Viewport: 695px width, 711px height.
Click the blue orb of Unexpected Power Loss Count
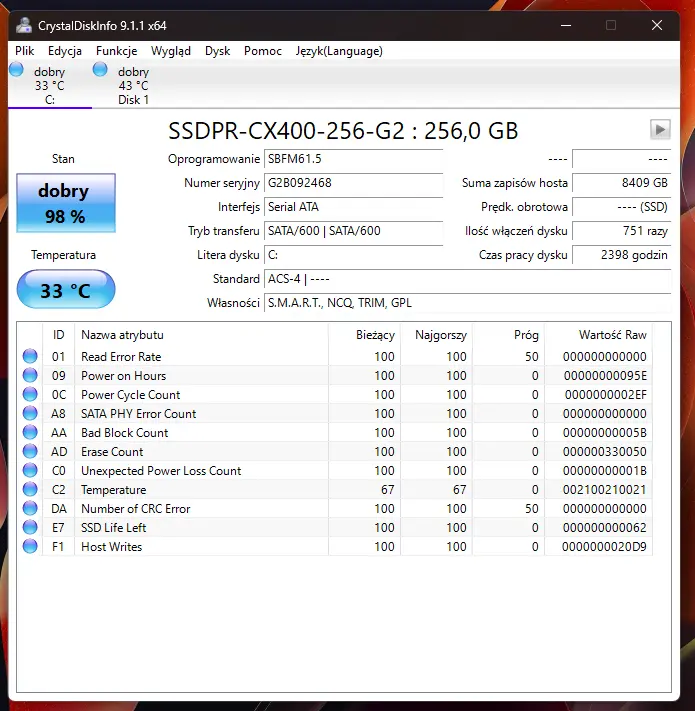coord(30,471)
